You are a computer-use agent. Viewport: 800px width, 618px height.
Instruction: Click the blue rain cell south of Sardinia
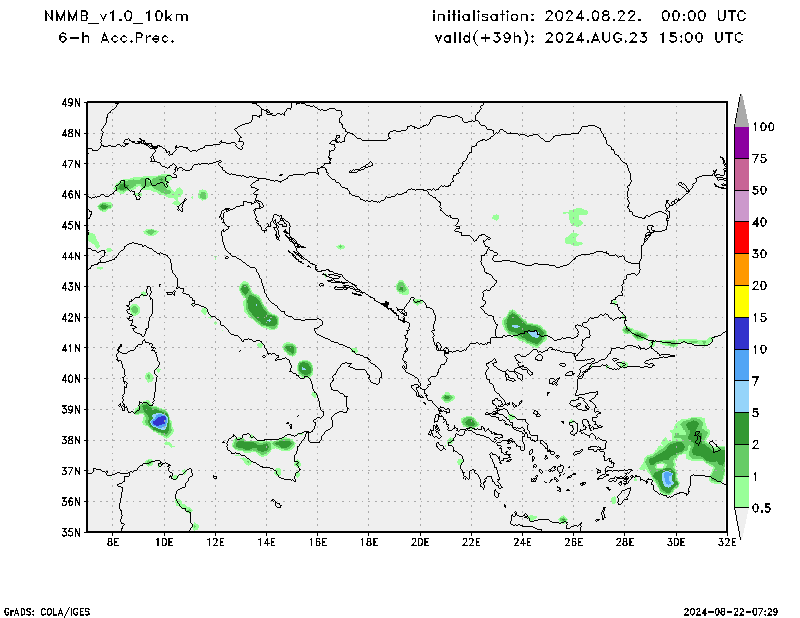pyautogui.click(x=159, y=421)
